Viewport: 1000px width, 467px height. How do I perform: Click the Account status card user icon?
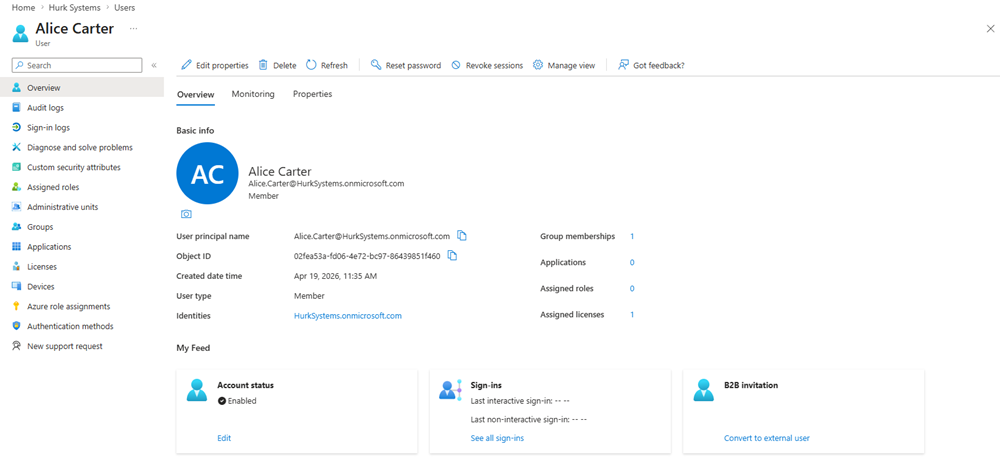[x=197, y=390]
